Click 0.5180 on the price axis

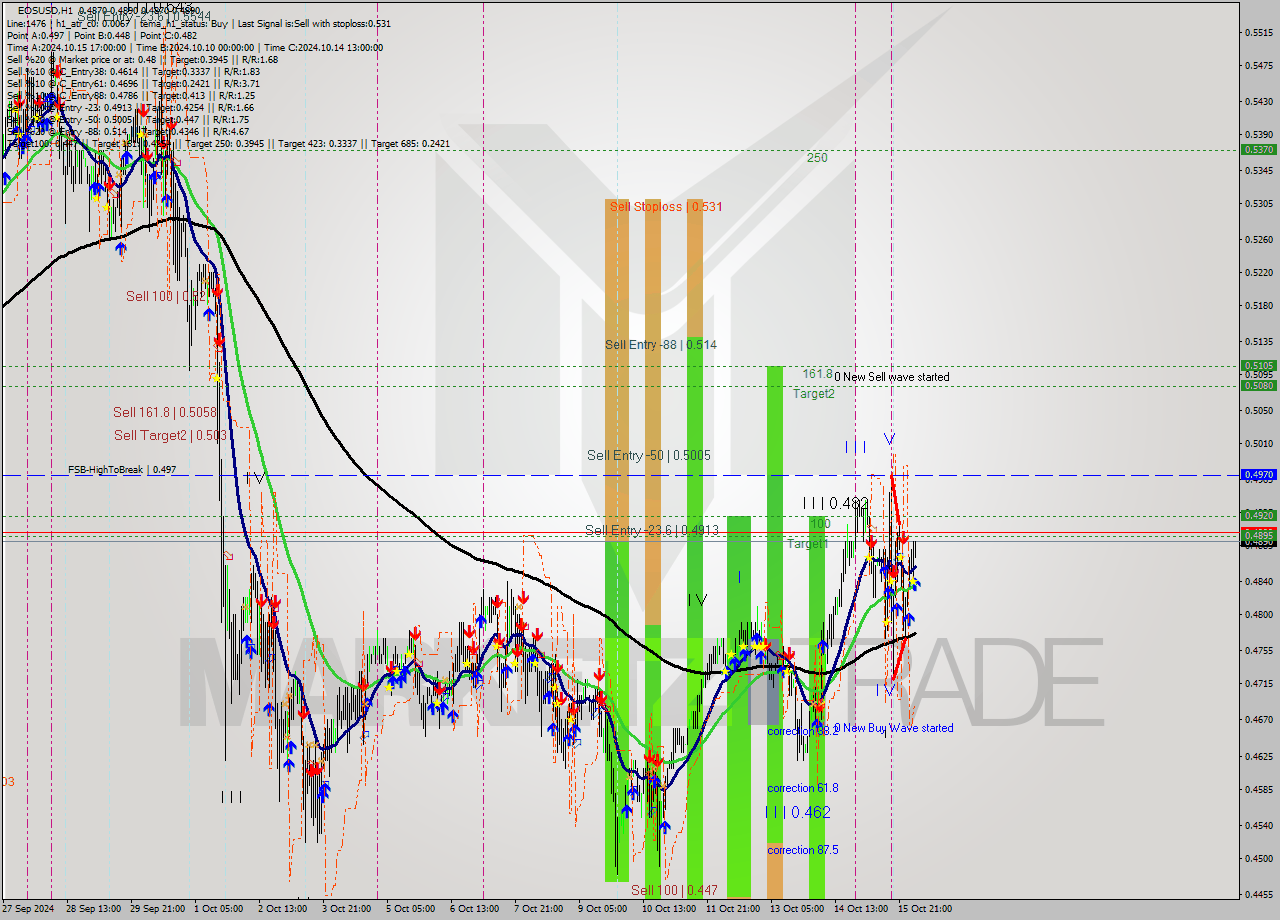[x=1258, y=305]
